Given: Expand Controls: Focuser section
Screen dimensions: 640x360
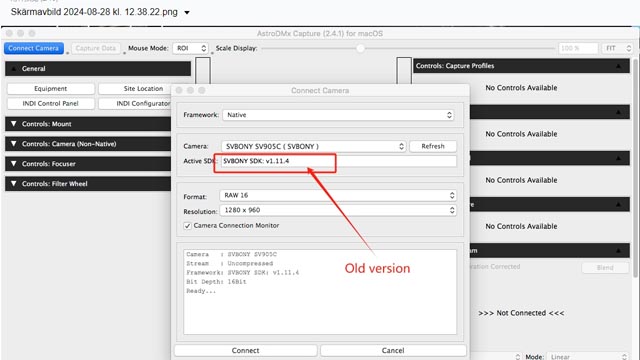Looking at the screenshot, I should [88, 164].
